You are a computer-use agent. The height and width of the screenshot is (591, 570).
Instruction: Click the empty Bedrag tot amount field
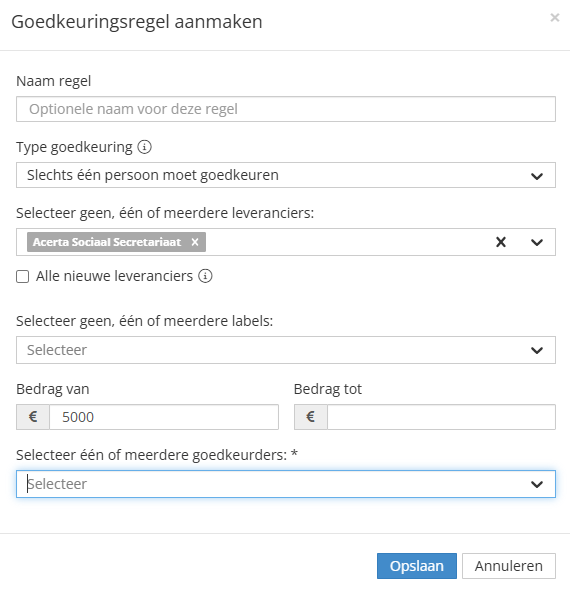[441, 417]
